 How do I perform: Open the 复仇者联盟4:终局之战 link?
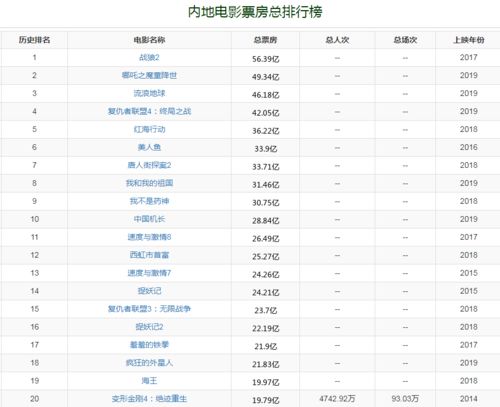pos(149,111)
